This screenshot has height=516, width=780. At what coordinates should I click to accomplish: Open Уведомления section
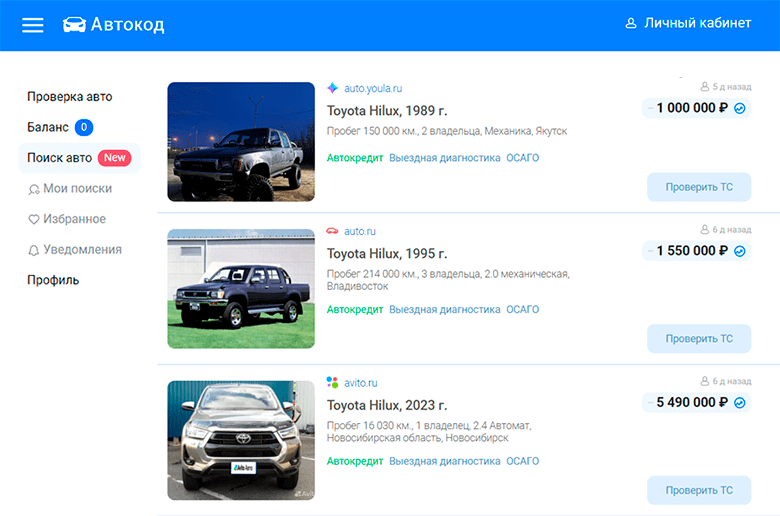tap(83, 250)
